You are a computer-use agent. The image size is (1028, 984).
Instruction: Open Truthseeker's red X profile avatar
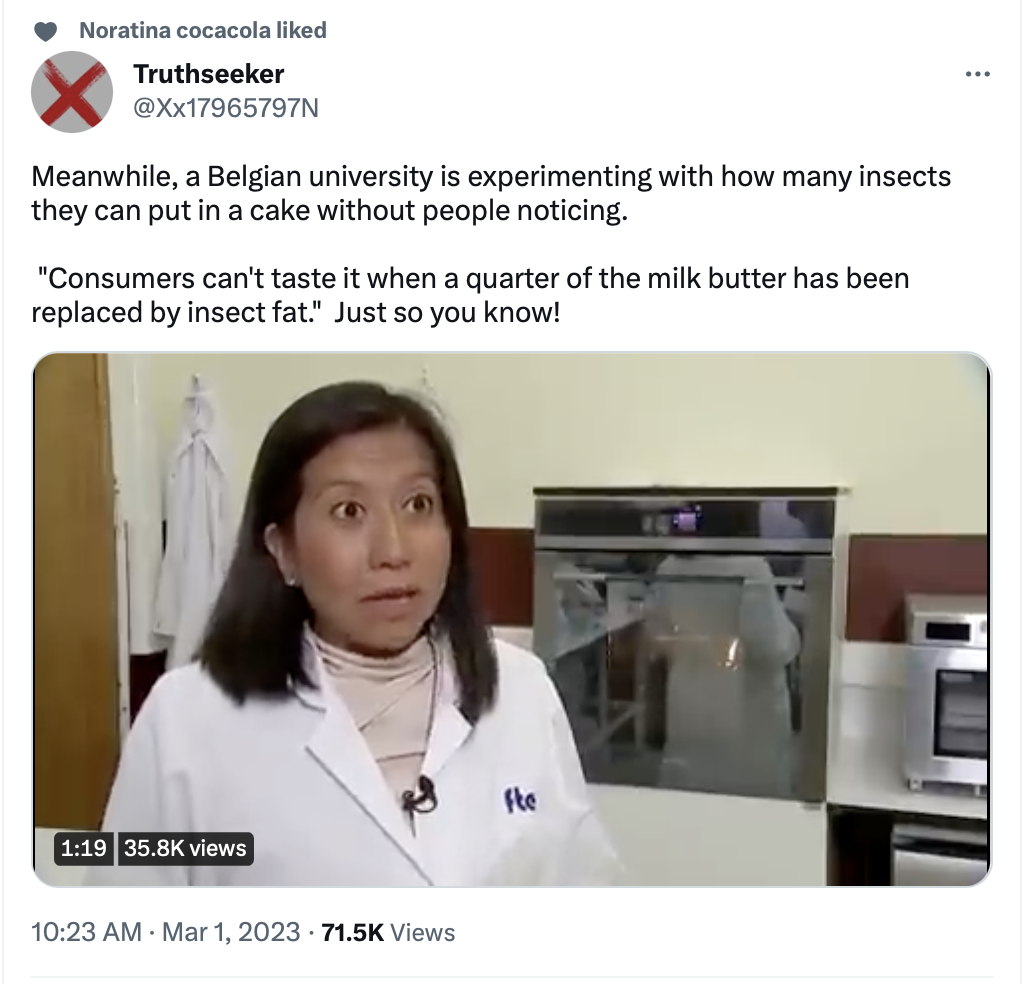click(x=72, y=92)
